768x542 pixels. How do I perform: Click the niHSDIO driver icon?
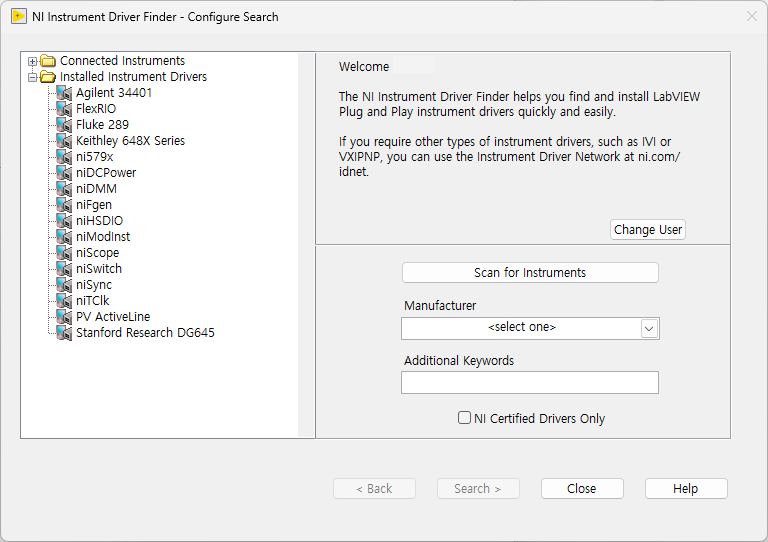pos(64,221)
